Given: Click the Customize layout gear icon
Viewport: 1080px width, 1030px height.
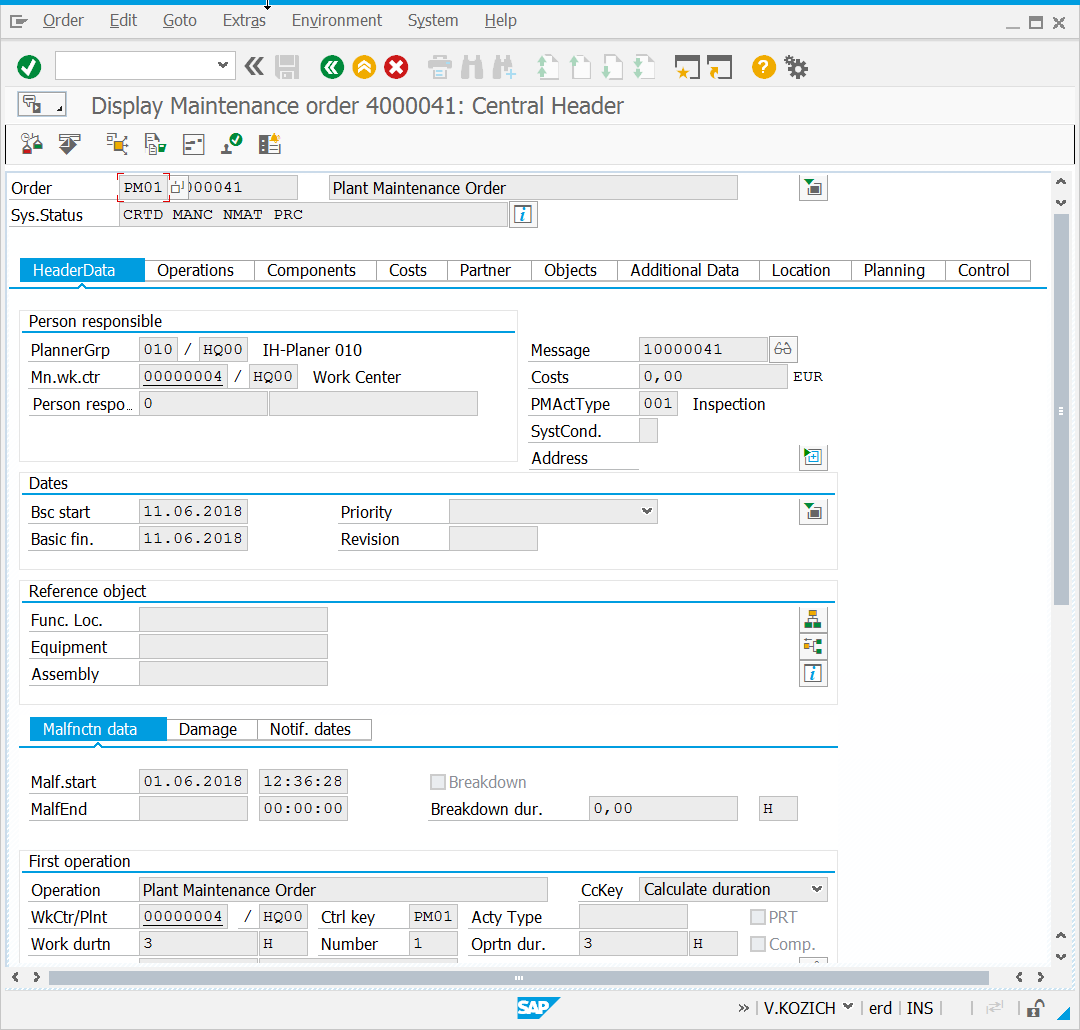Looking at the screenshot, I should (796, 67).
